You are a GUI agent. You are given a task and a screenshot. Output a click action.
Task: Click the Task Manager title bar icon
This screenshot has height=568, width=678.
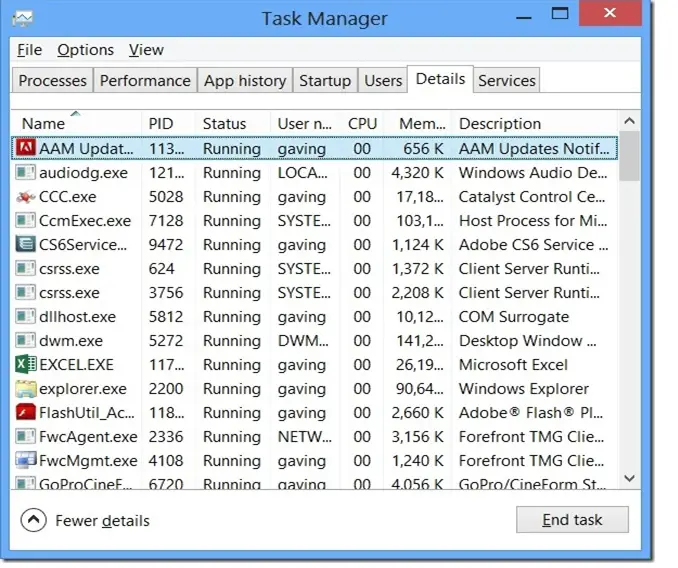click(x=23, y=18)
